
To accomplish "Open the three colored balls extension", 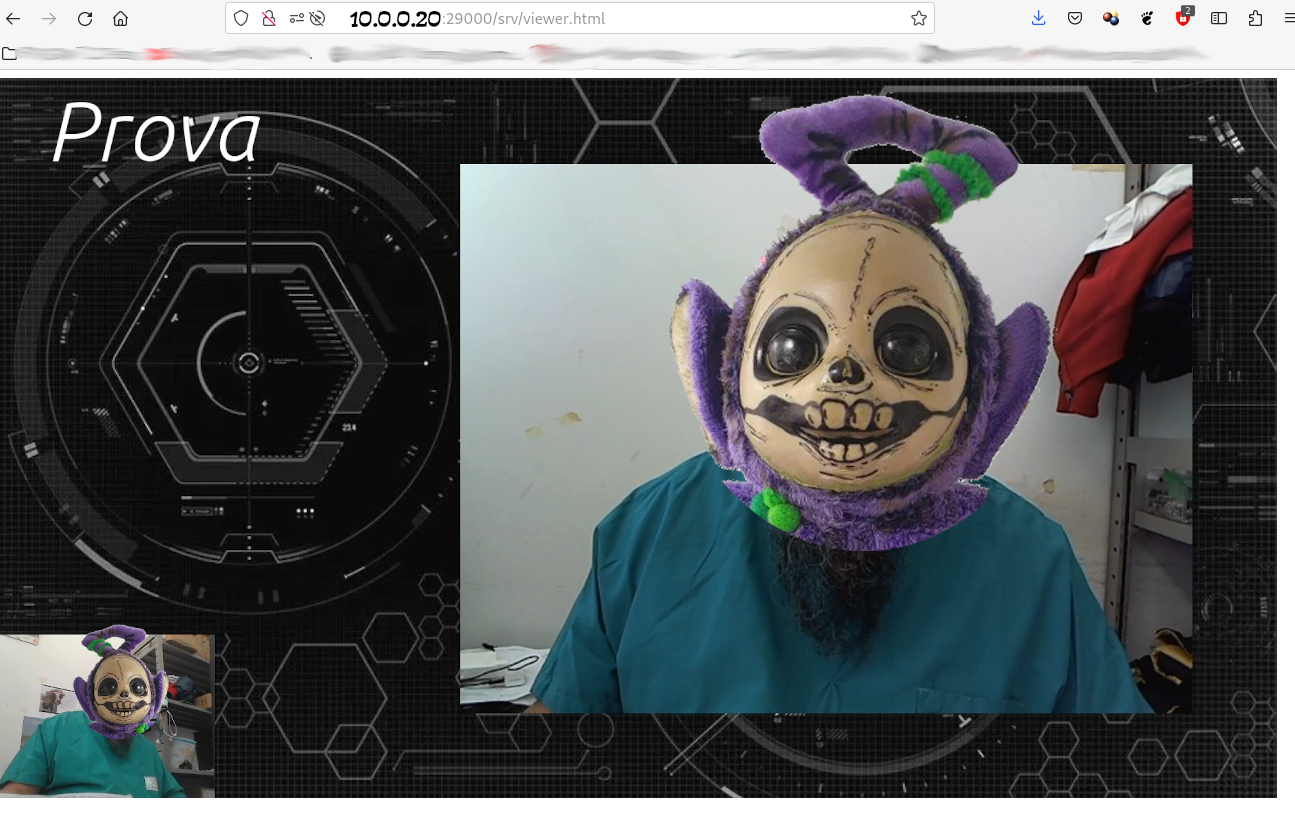I will coord(1111,18).
